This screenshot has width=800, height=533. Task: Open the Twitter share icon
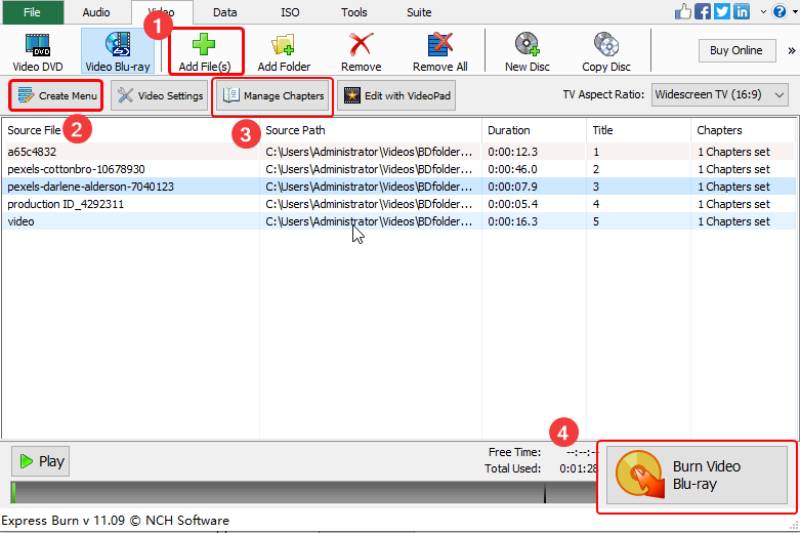(x=722, y=11)
